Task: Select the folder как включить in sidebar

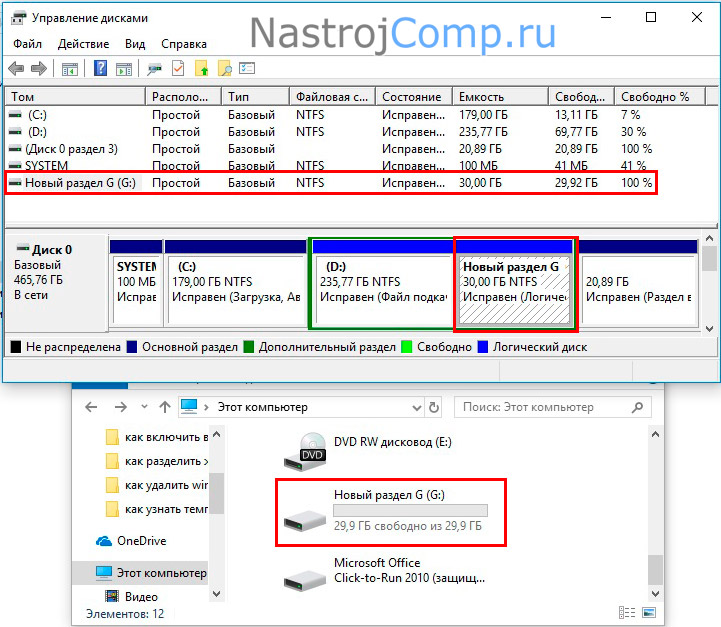Action: coord(157,437)
